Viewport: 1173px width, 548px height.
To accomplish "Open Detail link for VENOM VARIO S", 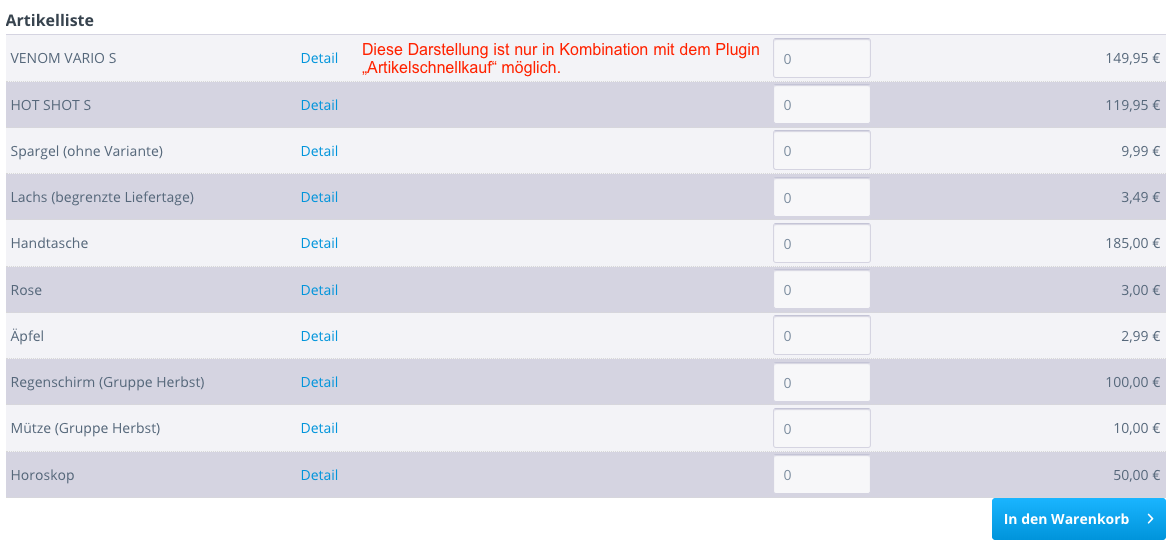I will [319, 58].
